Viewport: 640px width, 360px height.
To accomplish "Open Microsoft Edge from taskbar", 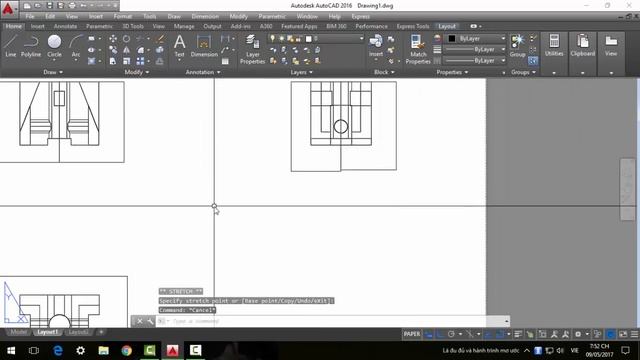I will pyautogui.click(x=58, y=350).
